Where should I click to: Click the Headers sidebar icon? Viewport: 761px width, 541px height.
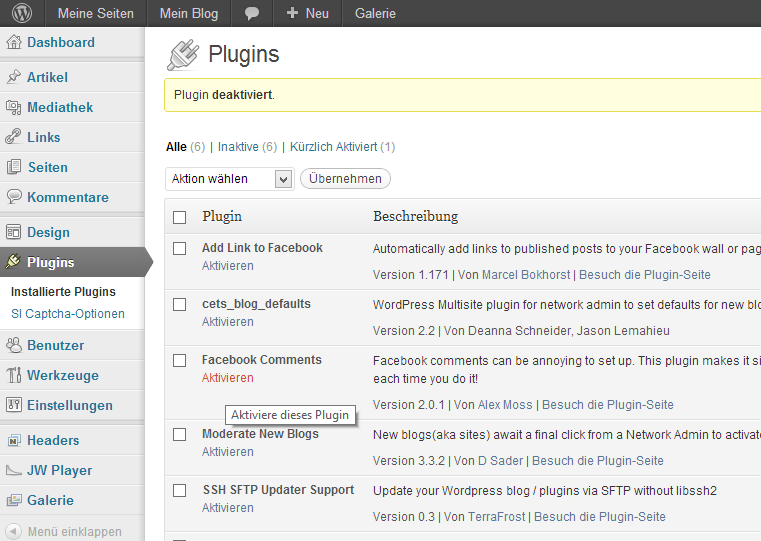(x=14, y=440)
